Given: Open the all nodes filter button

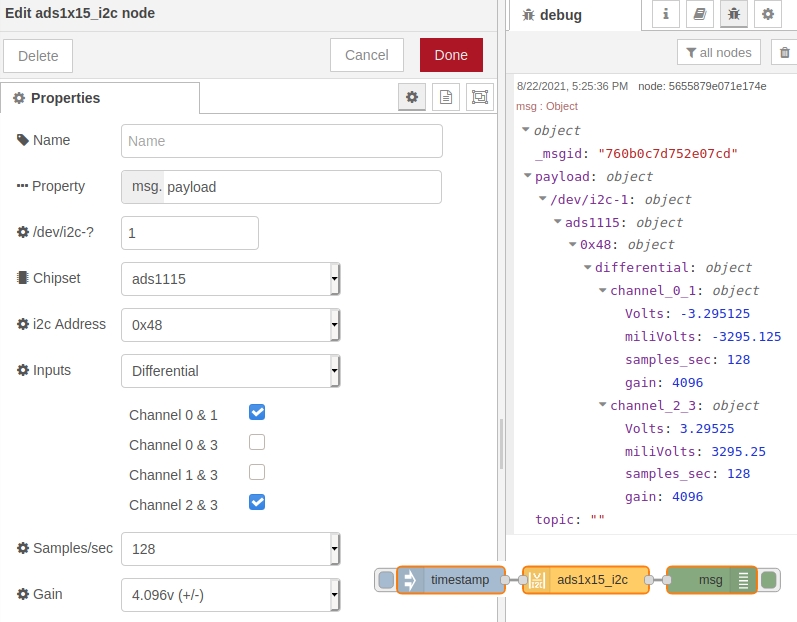Looking at the screenshot, I should [719, 52].
